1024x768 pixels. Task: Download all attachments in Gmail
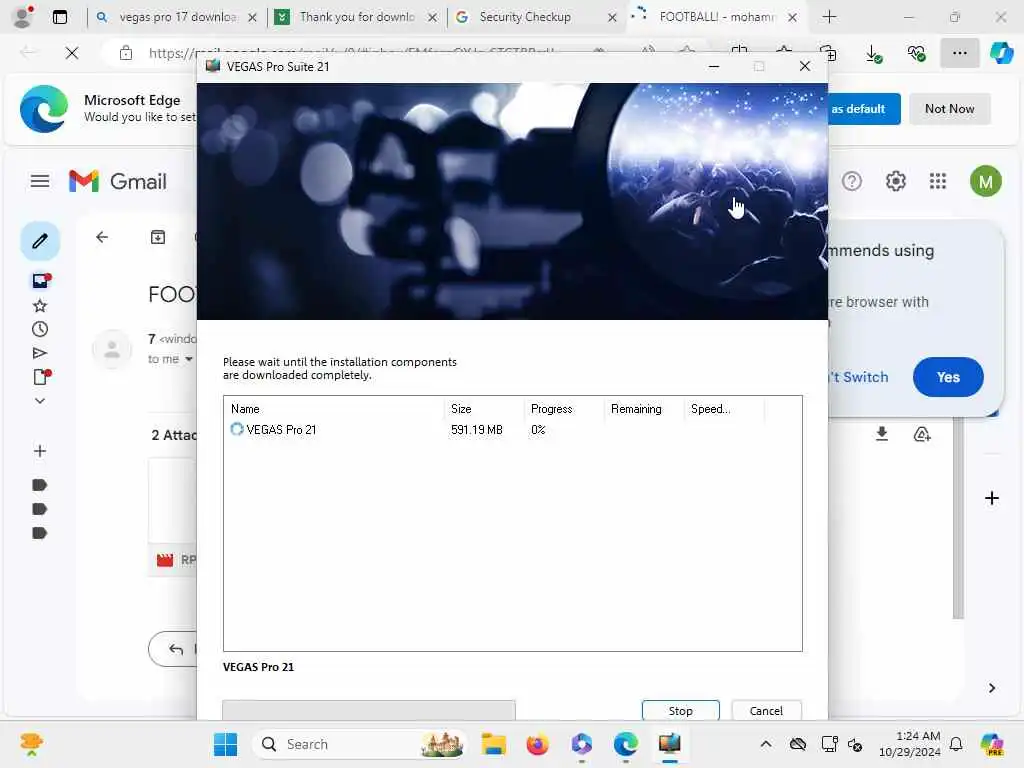click(882, 434)
